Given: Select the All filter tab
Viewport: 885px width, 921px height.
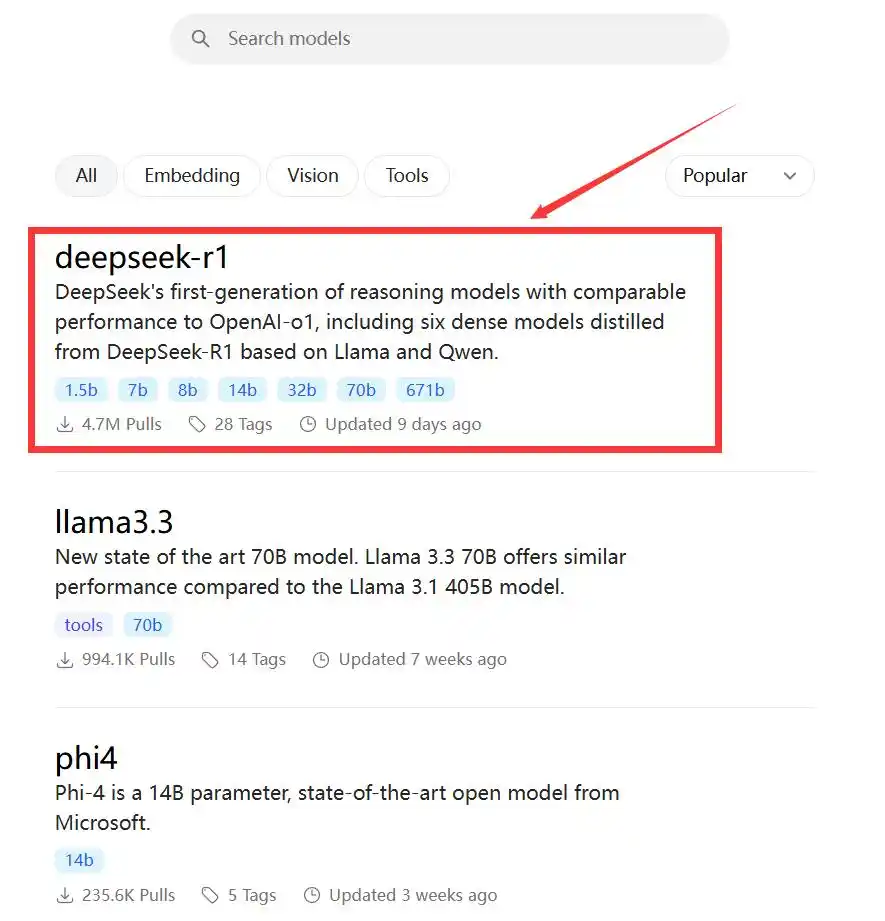Looking at the screenshot, I should tap(86, 176).
